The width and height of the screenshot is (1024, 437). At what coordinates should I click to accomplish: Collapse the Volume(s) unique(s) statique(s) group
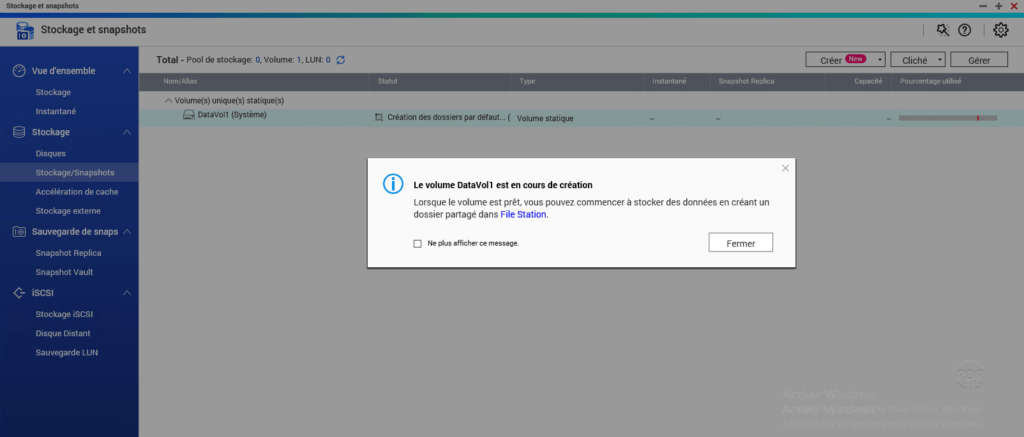click(167, 100)
